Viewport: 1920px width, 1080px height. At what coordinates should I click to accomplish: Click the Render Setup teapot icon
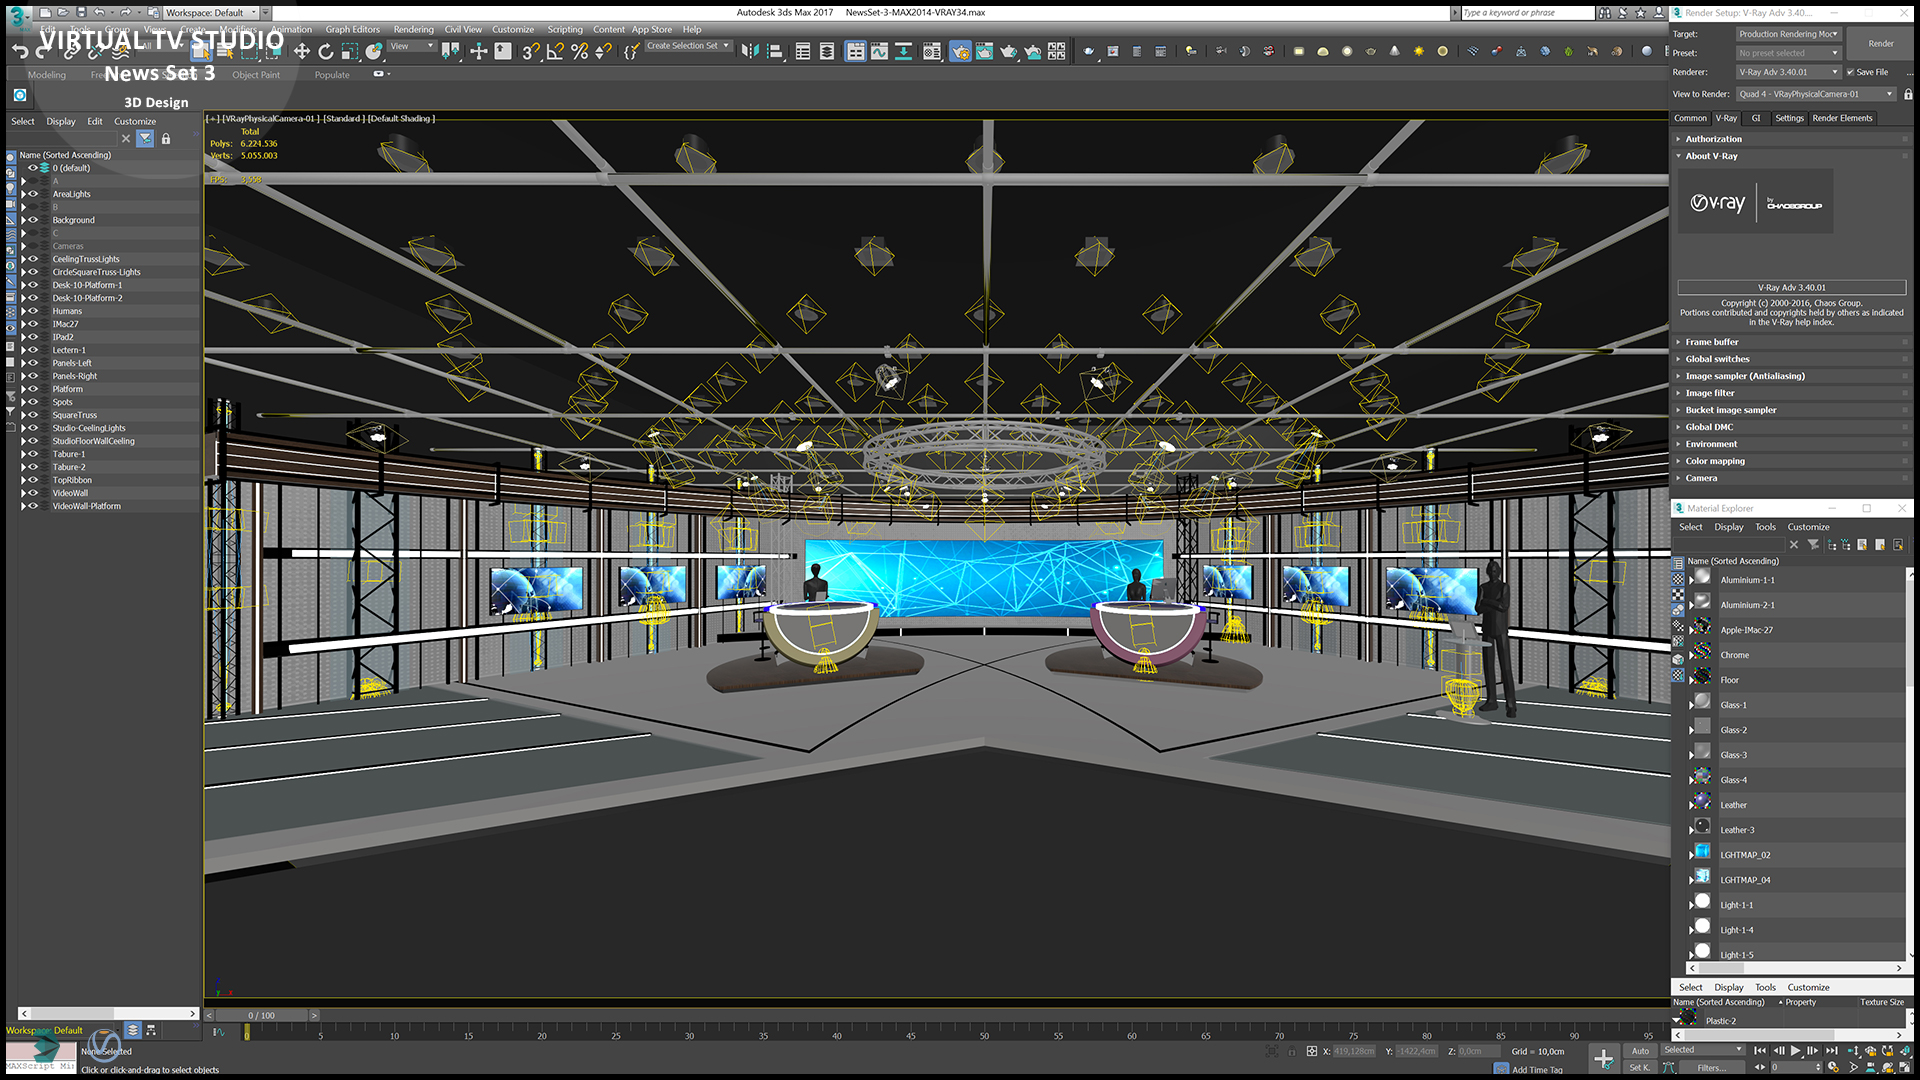(960, 51)
